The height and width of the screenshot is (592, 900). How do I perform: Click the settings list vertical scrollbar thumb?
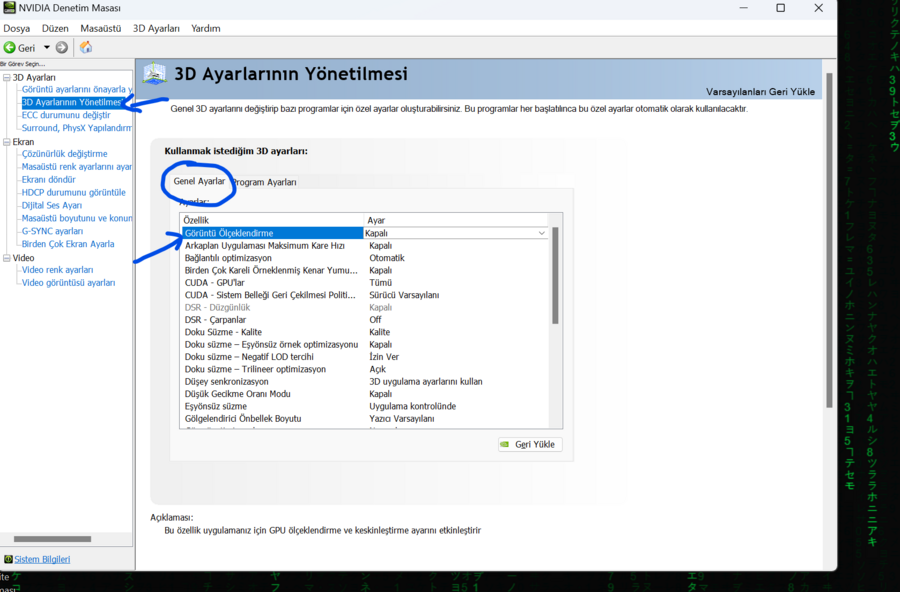click(555, 276)
